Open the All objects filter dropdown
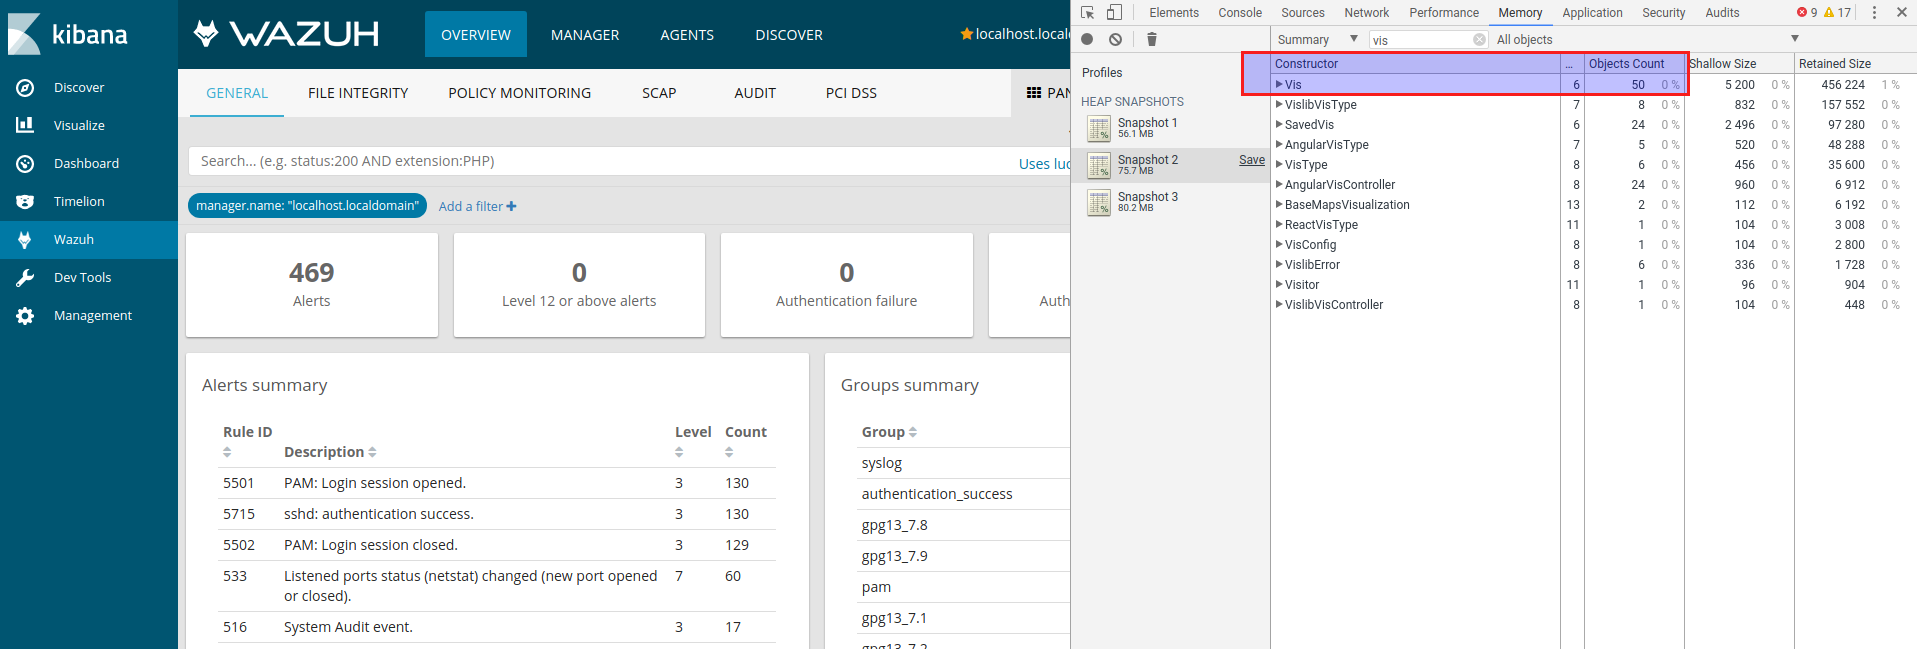 pos(1646,39)
